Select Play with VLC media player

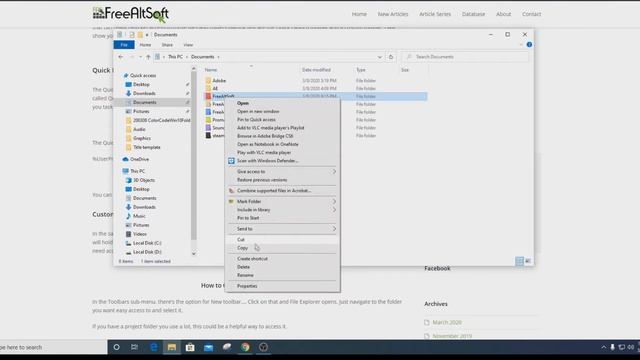click(x=264, y=152)
